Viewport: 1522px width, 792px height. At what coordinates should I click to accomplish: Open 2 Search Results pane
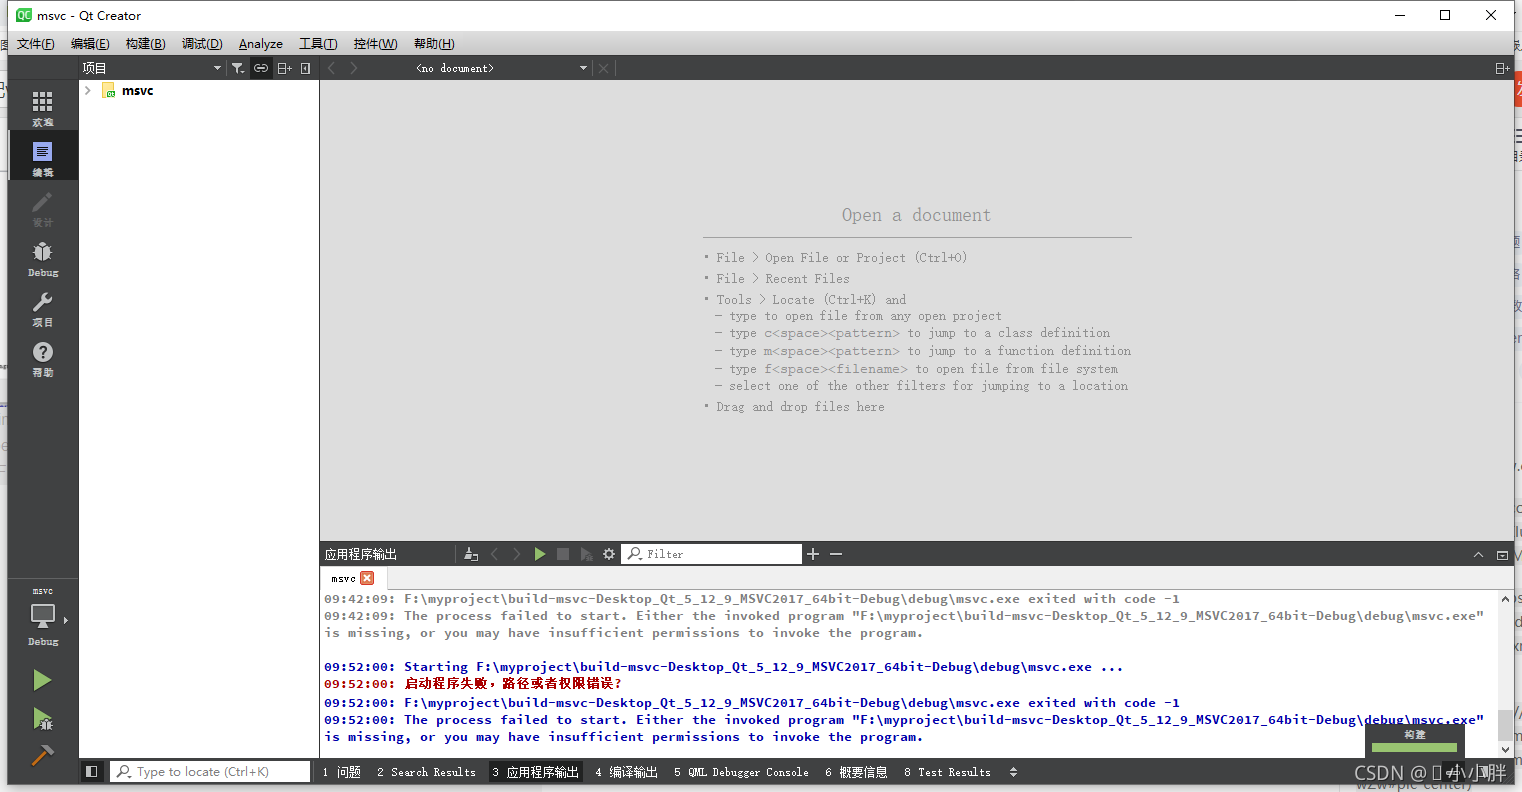click(x=427, y=772)
